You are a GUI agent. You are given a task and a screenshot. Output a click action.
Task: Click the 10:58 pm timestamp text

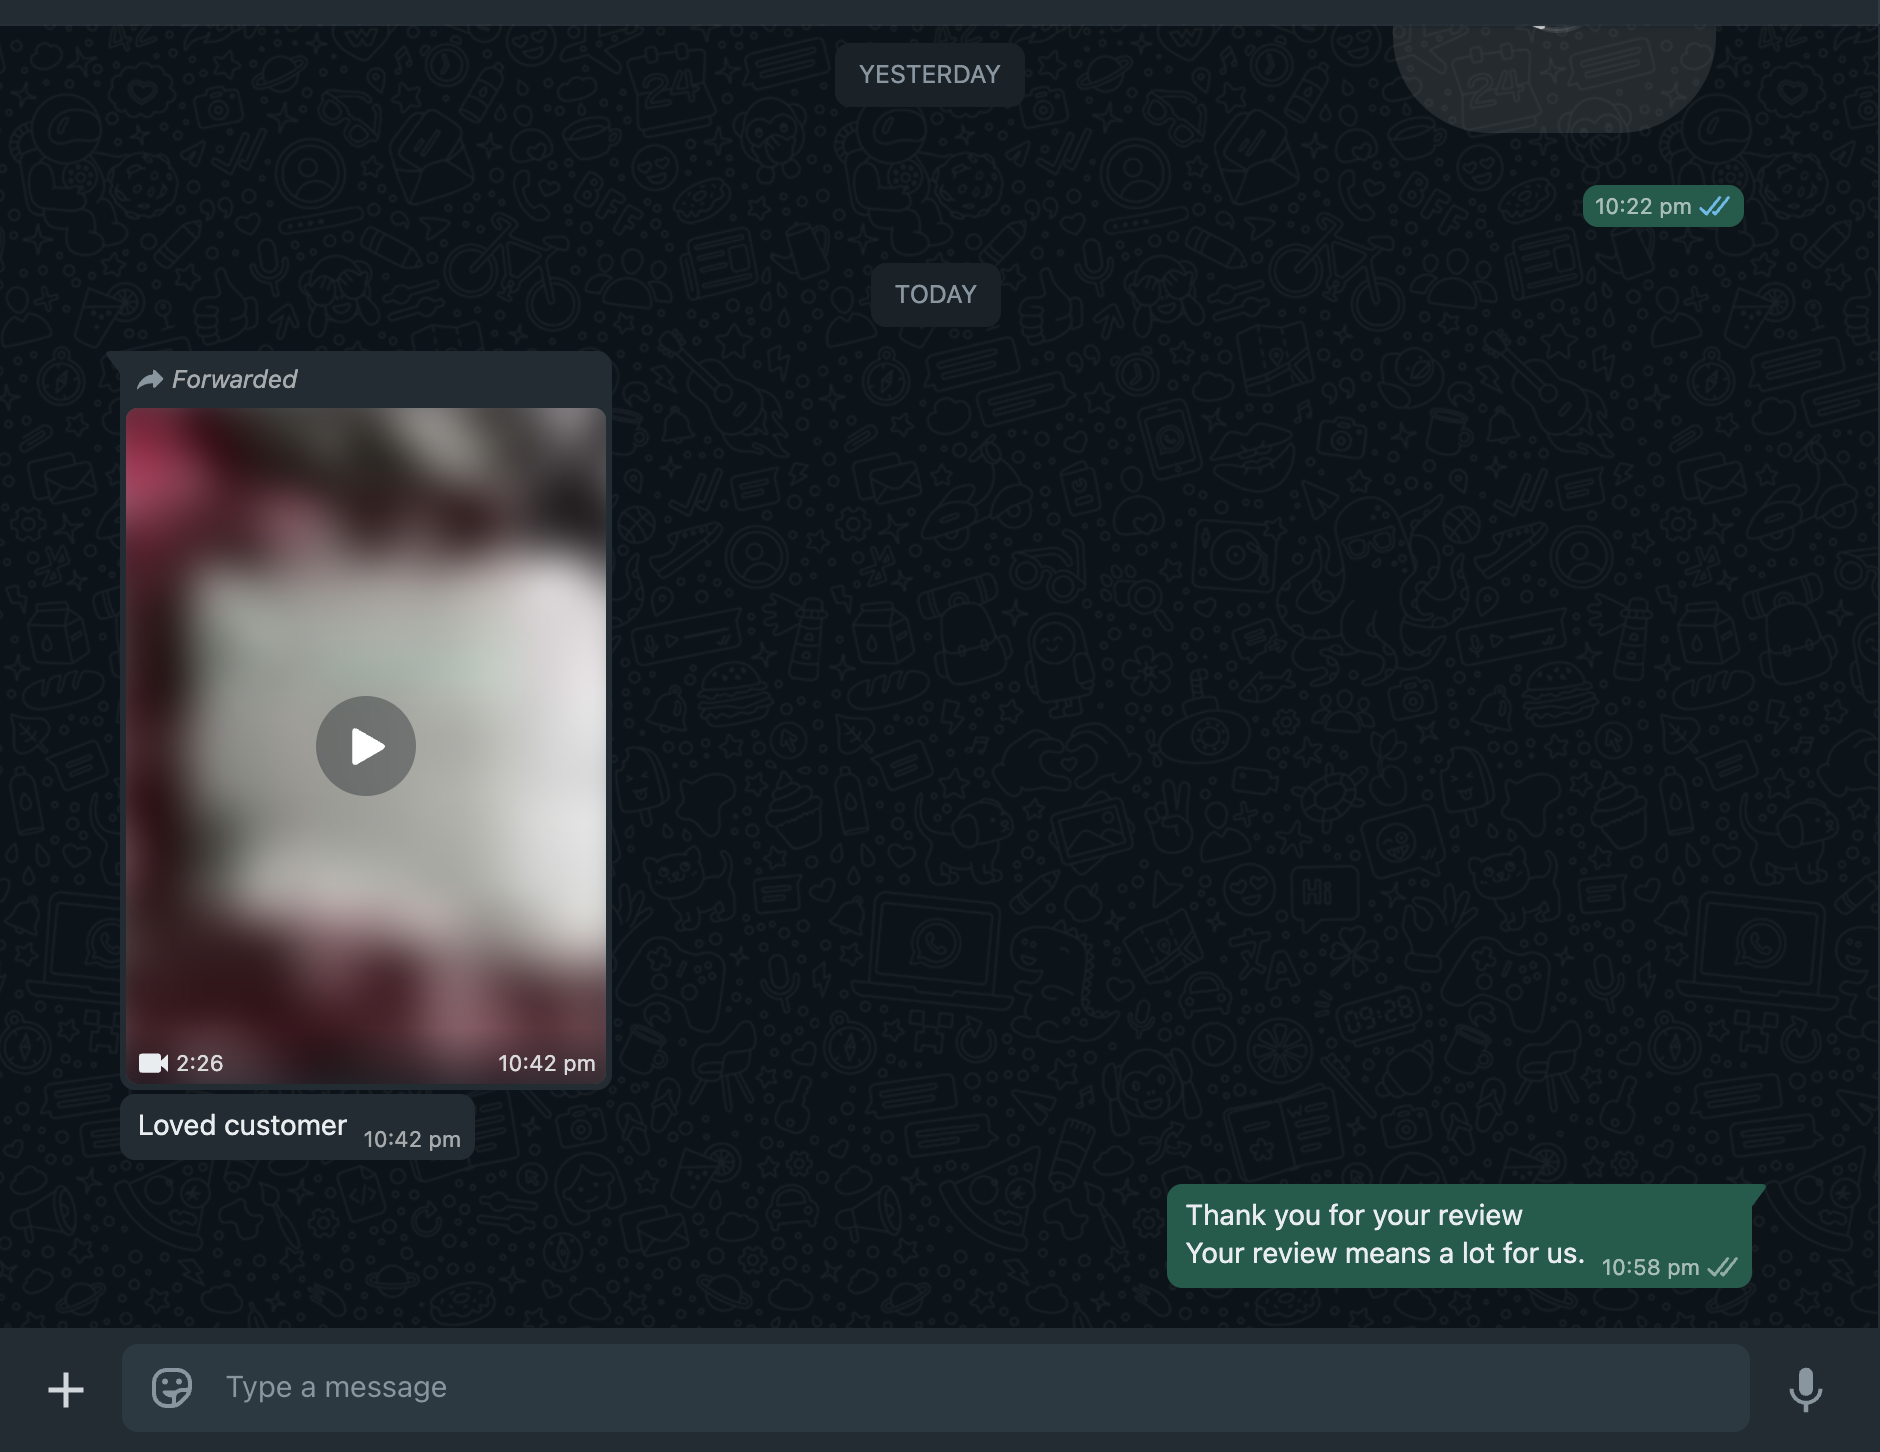click(x=1650, y=1267)
